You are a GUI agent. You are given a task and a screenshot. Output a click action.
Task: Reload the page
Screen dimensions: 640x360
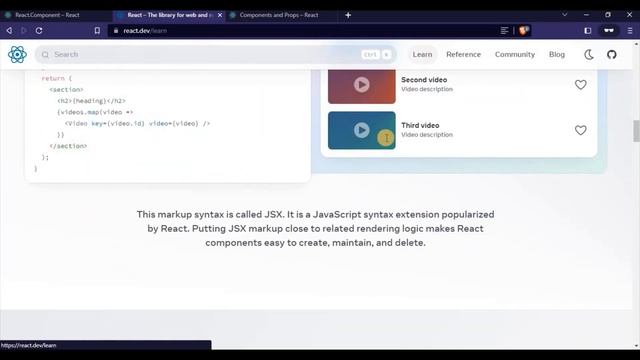(x=39, y=31)
